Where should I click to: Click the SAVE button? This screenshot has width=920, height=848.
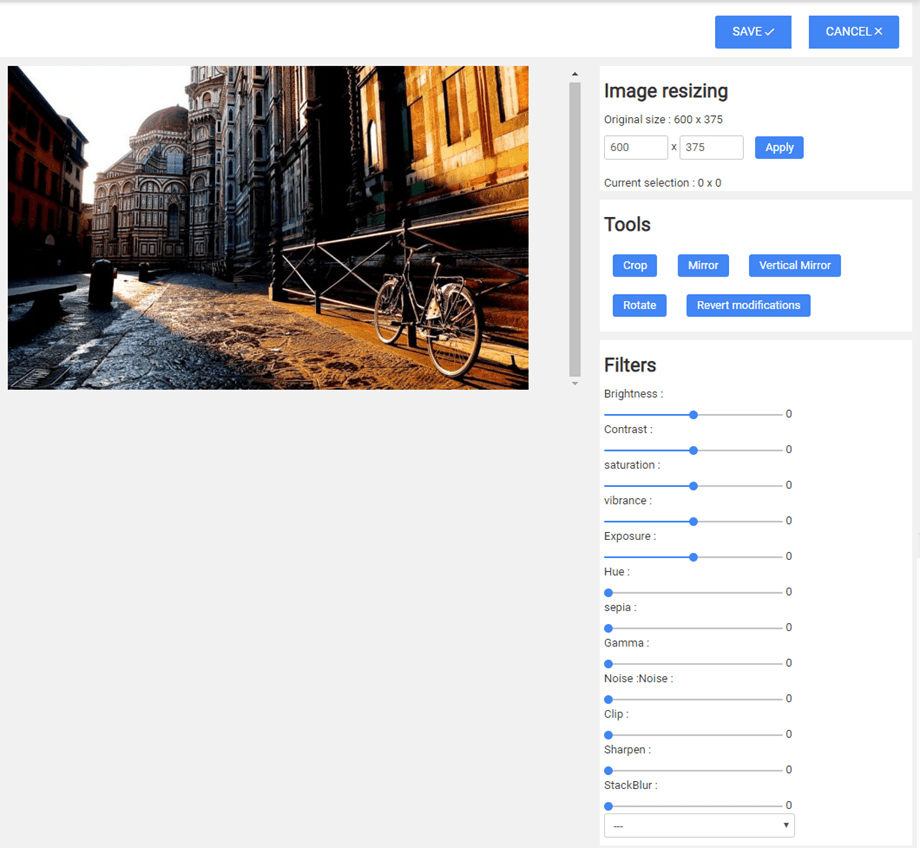coord(752,32)
